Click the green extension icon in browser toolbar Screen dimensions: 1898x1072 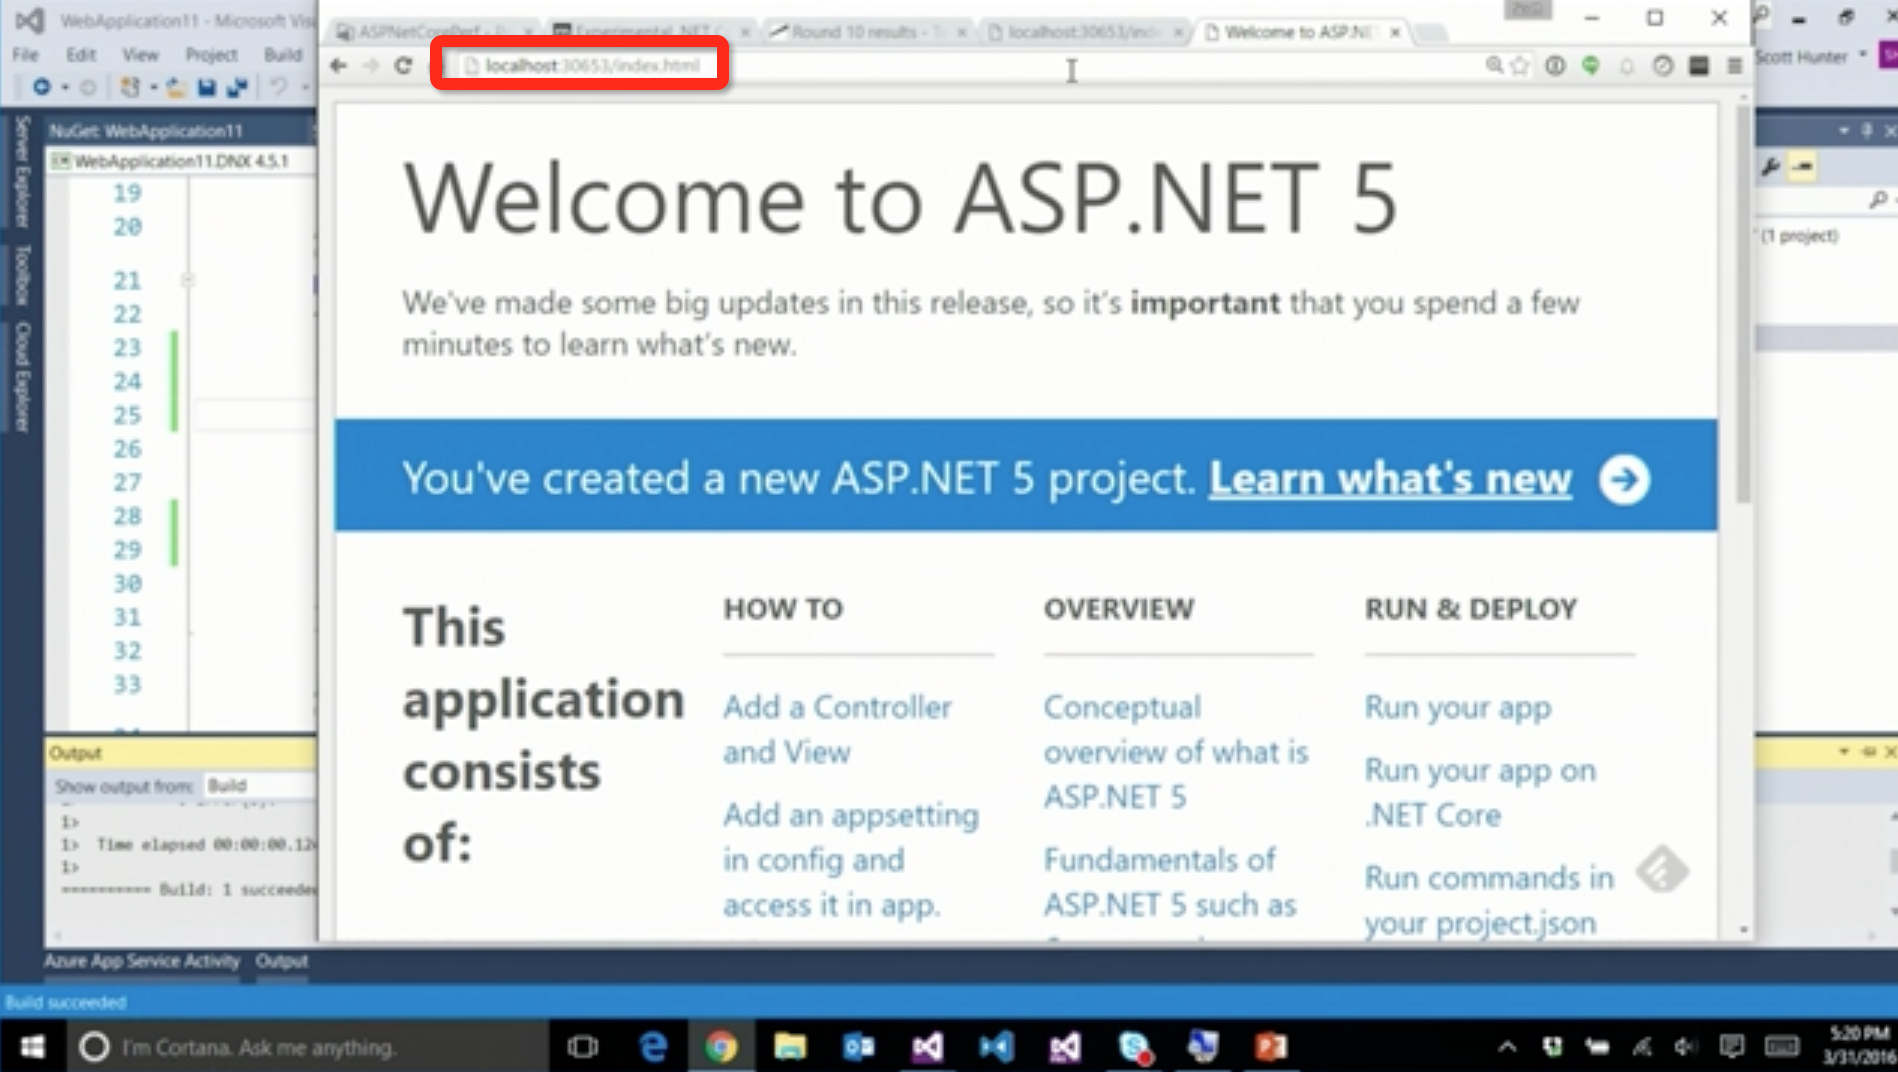tap(1591, 66)
